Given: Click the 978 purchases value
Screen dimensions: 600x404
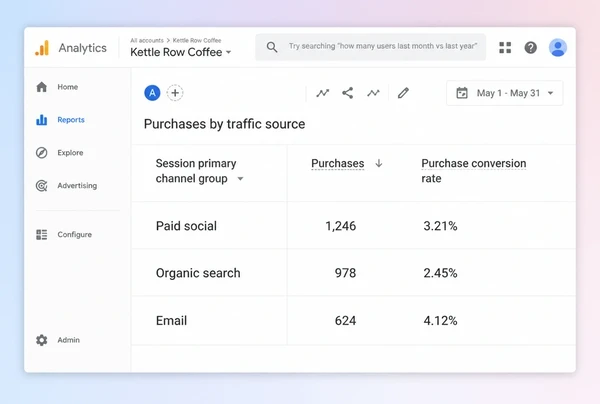Looking at the screenshot, I should coord(346,273).
